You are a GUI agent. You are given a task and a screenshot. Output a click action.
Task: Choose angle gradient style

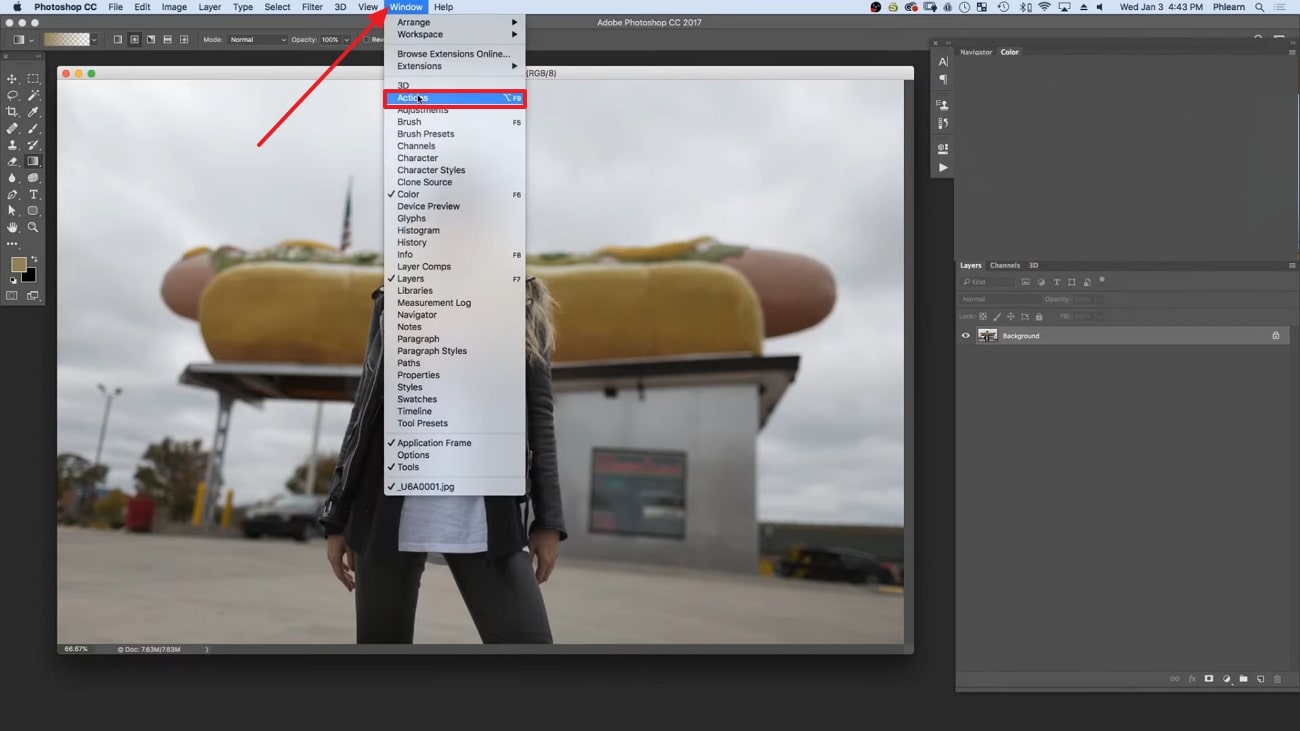pos(151,40)
